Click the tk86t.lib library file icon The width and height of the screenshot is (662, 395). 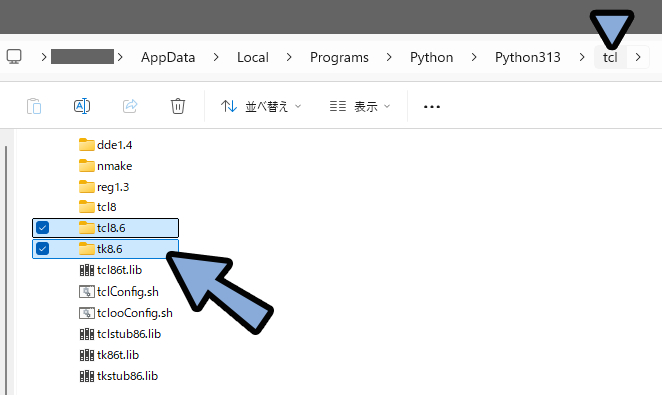(87, 355)
